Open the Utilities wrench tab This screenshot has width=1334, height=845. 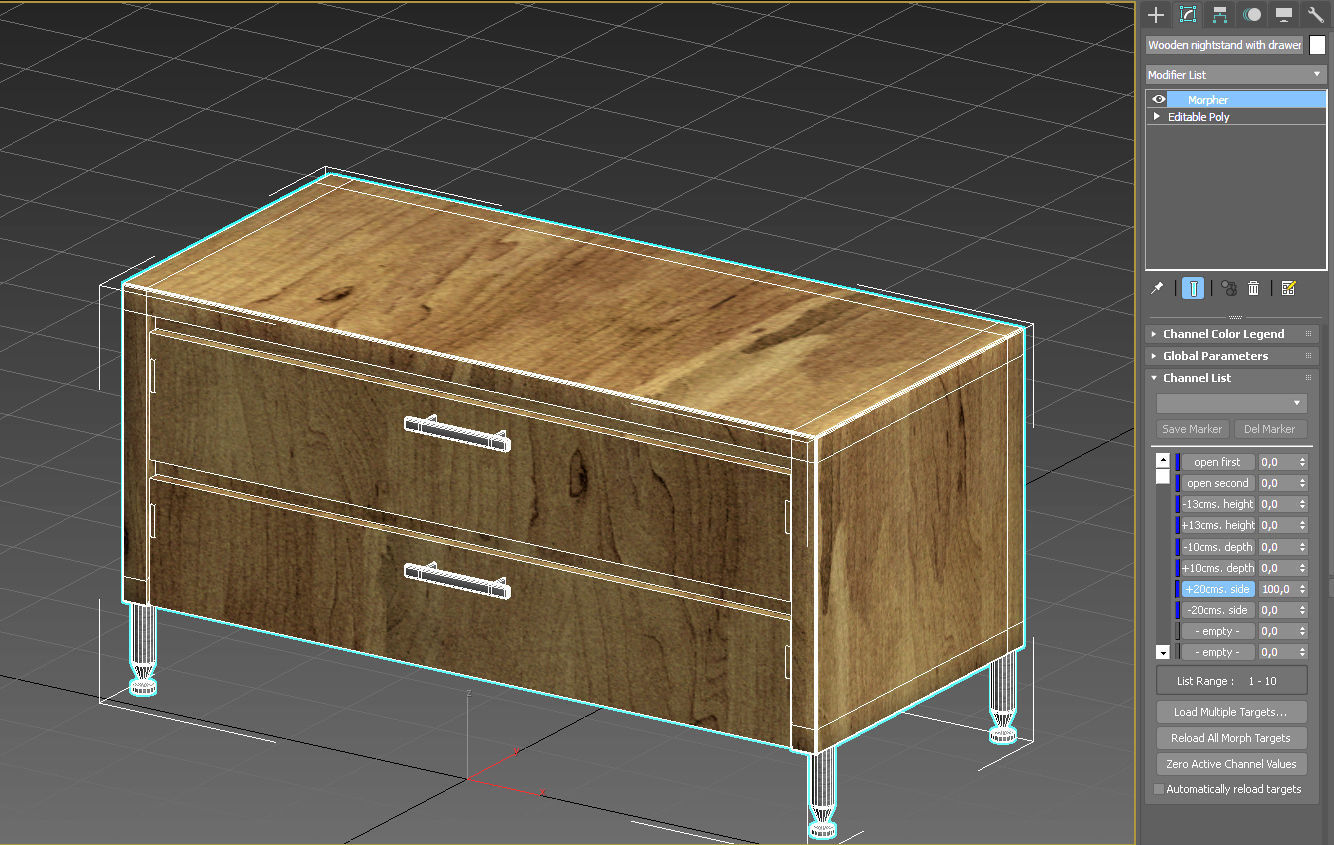click(1315, 14)
